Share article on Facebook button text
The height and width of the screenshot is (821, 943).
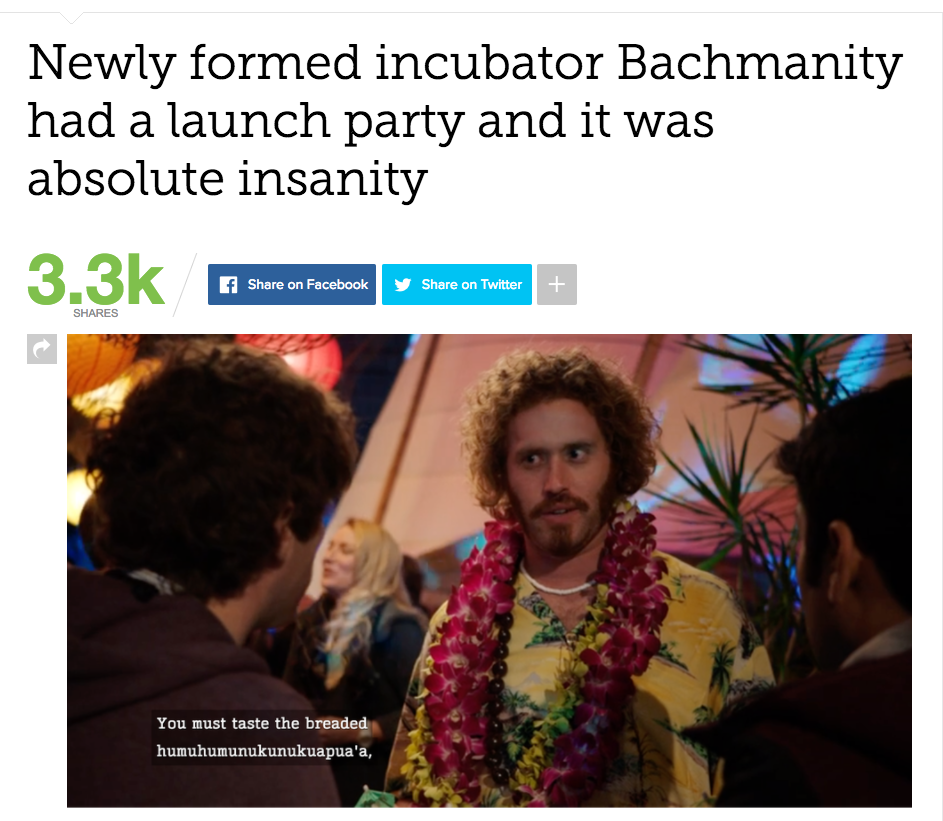pos(308,284)
